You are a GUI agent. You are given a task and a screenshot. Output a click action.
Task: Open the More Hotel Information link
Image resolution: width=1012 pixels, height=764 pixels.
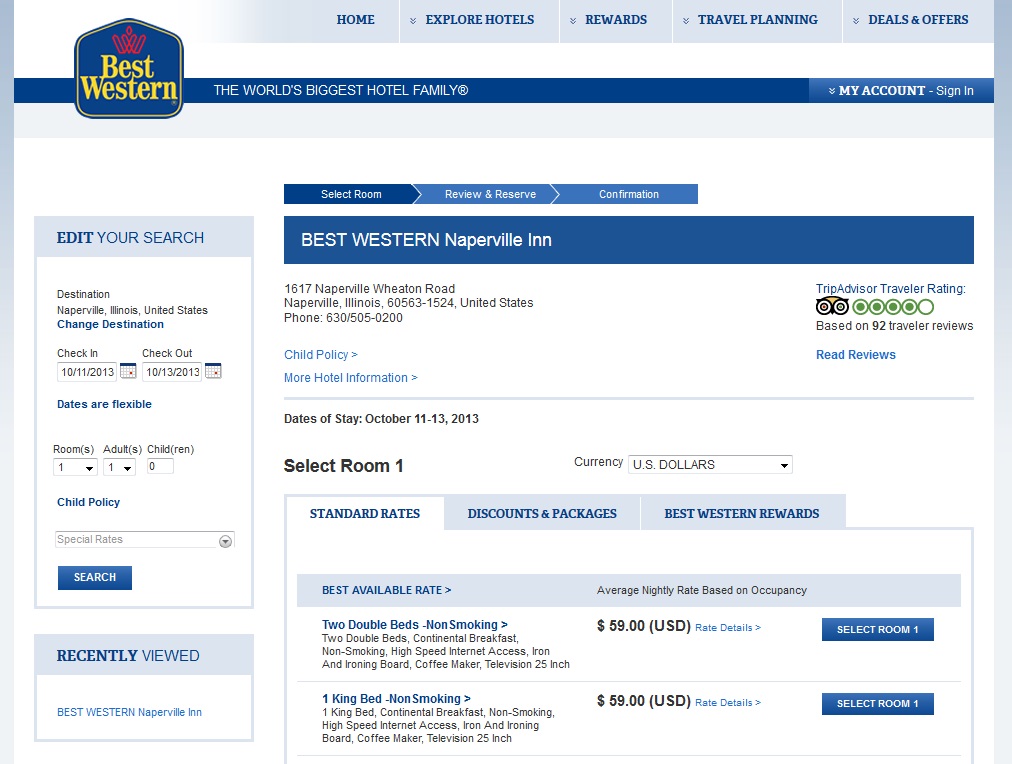(350, 378)
